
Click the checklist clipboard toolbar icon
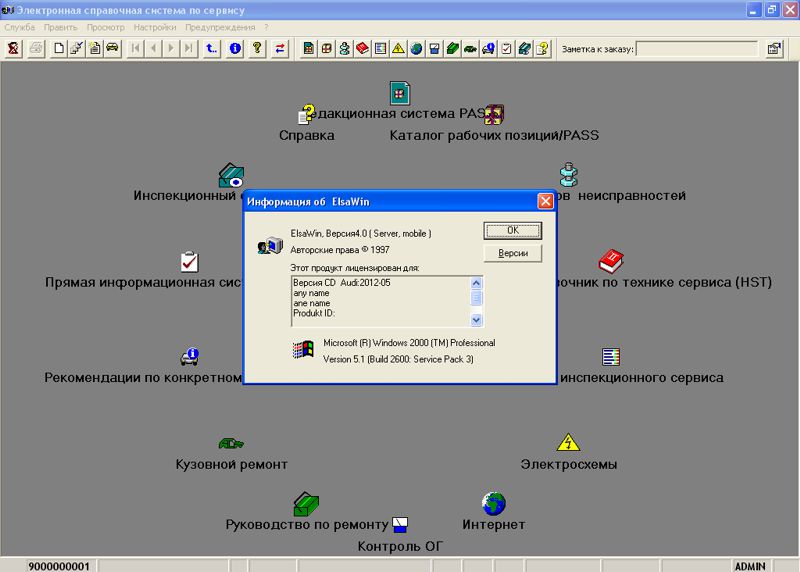[x=506, y=48]
